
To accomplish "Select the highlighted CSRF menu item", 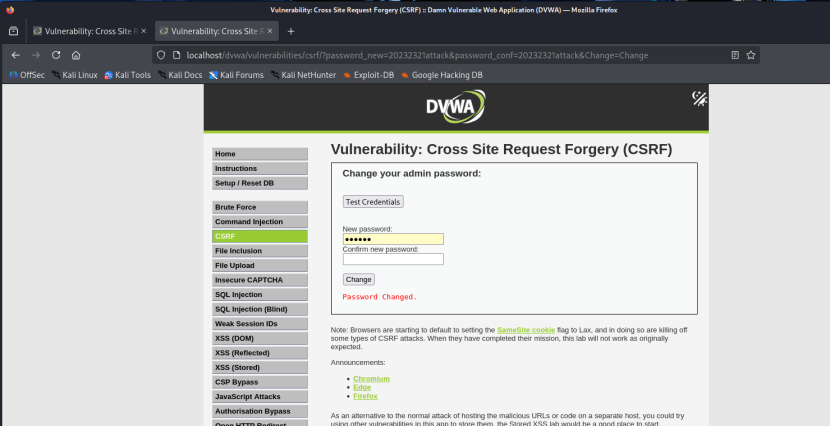I will [260, 237].
